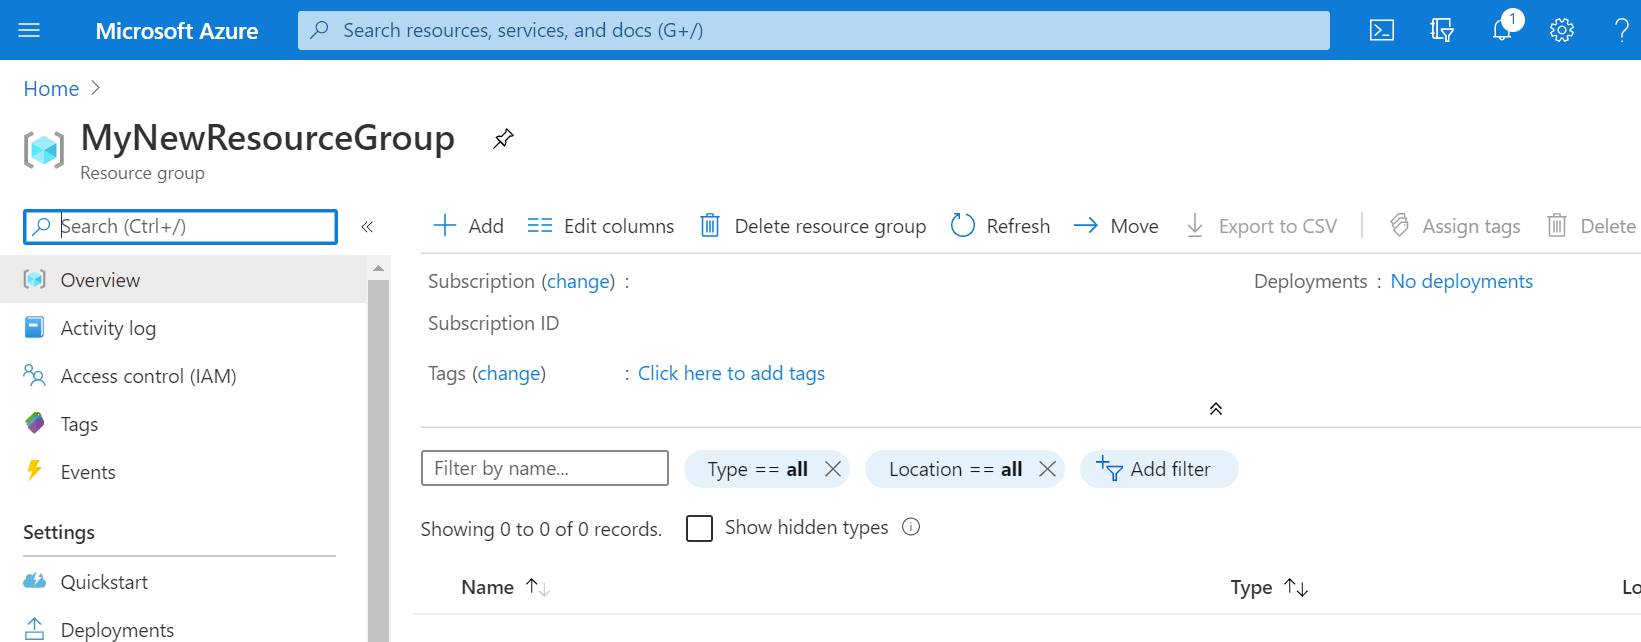Go to the Home breadcrumb
1641x642 pixels.
51,89
